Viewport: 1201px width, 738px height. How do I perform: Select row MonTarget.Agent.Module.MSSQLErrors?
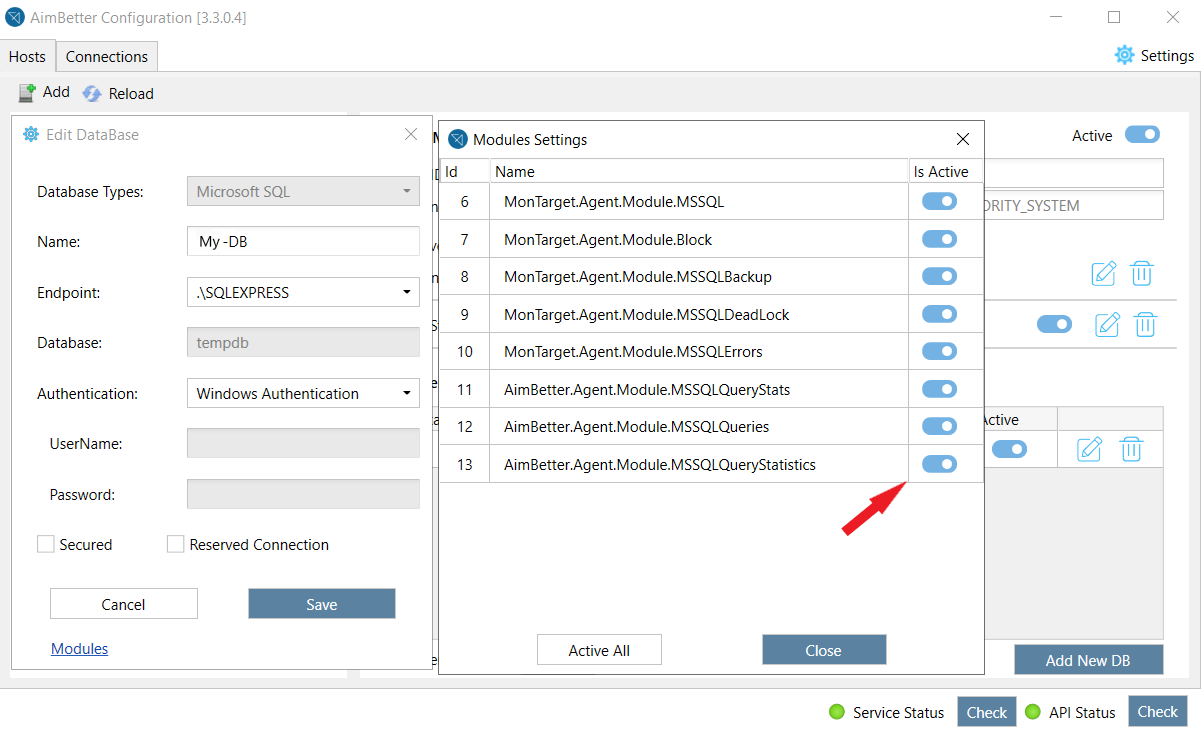[x=711, y=351]
